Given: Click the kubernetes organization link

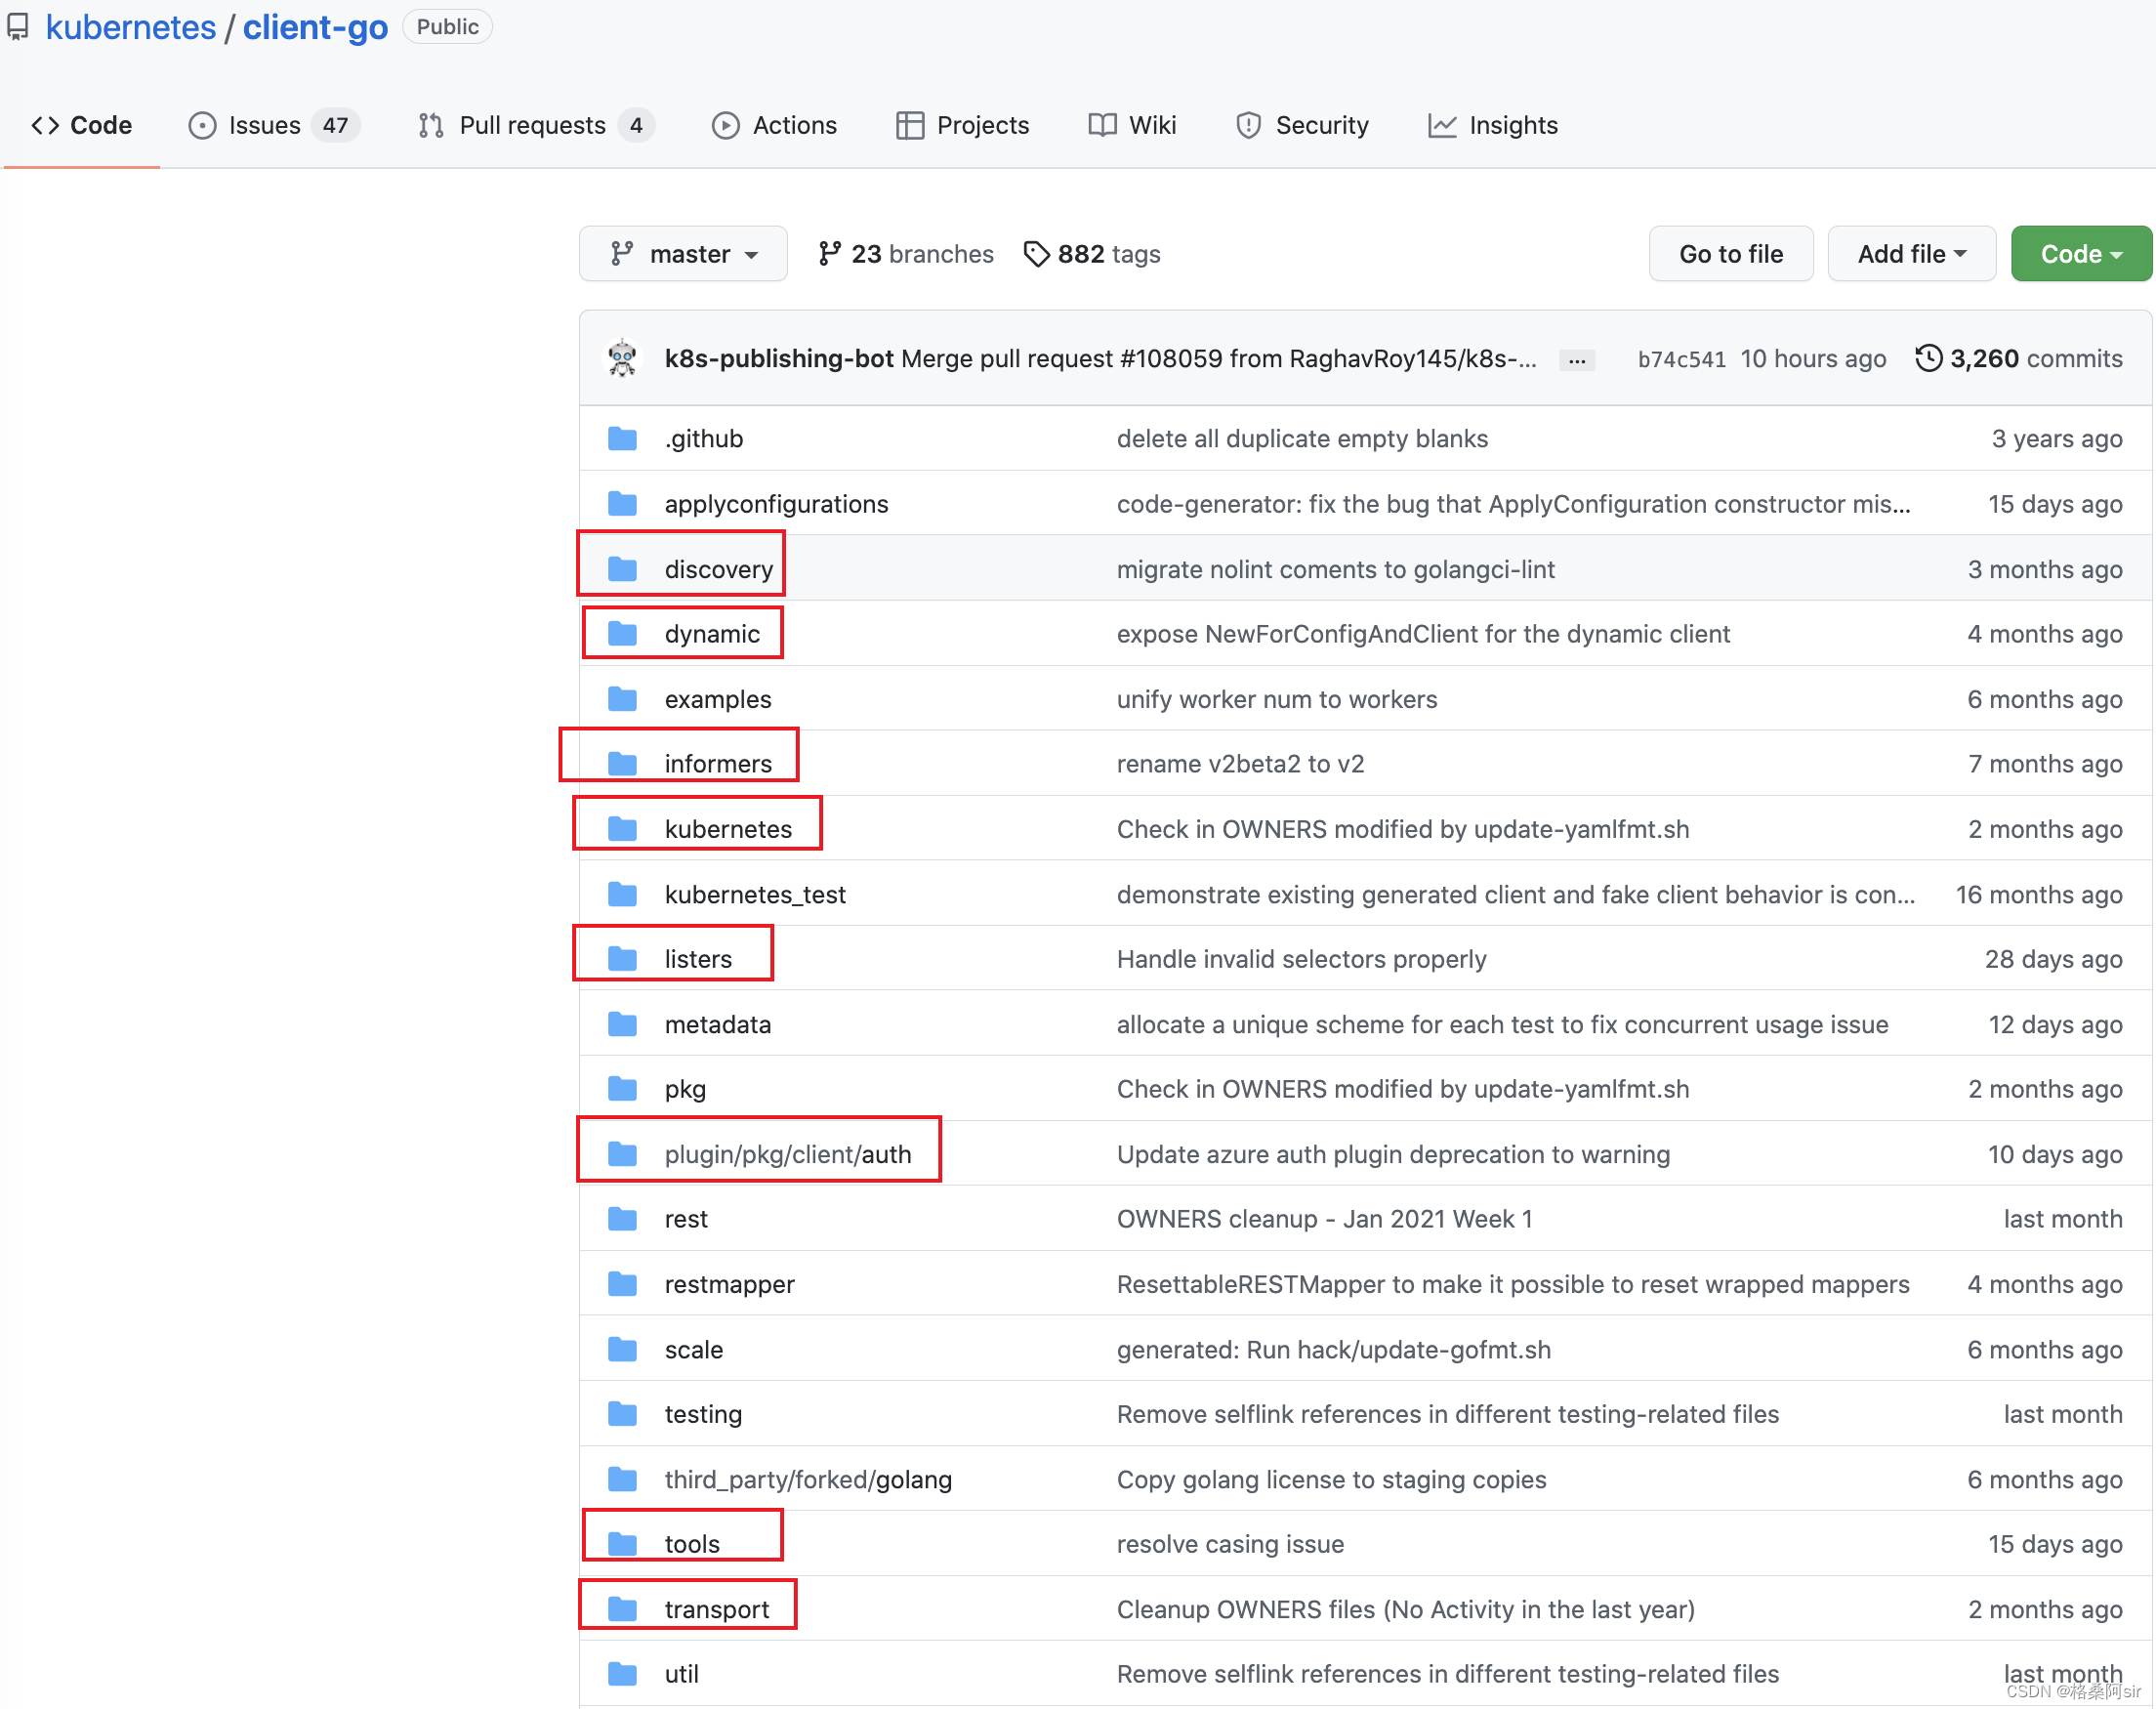Looking at the screenshot, I should pos(130,27).
